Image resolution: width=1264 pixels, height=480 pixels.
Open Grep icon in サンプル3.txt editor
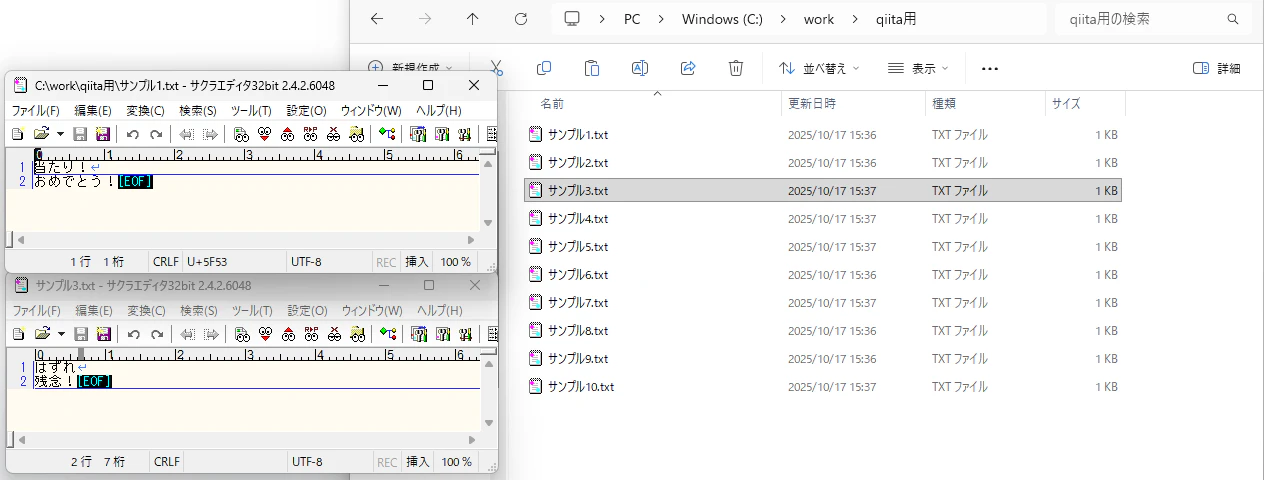356,333
